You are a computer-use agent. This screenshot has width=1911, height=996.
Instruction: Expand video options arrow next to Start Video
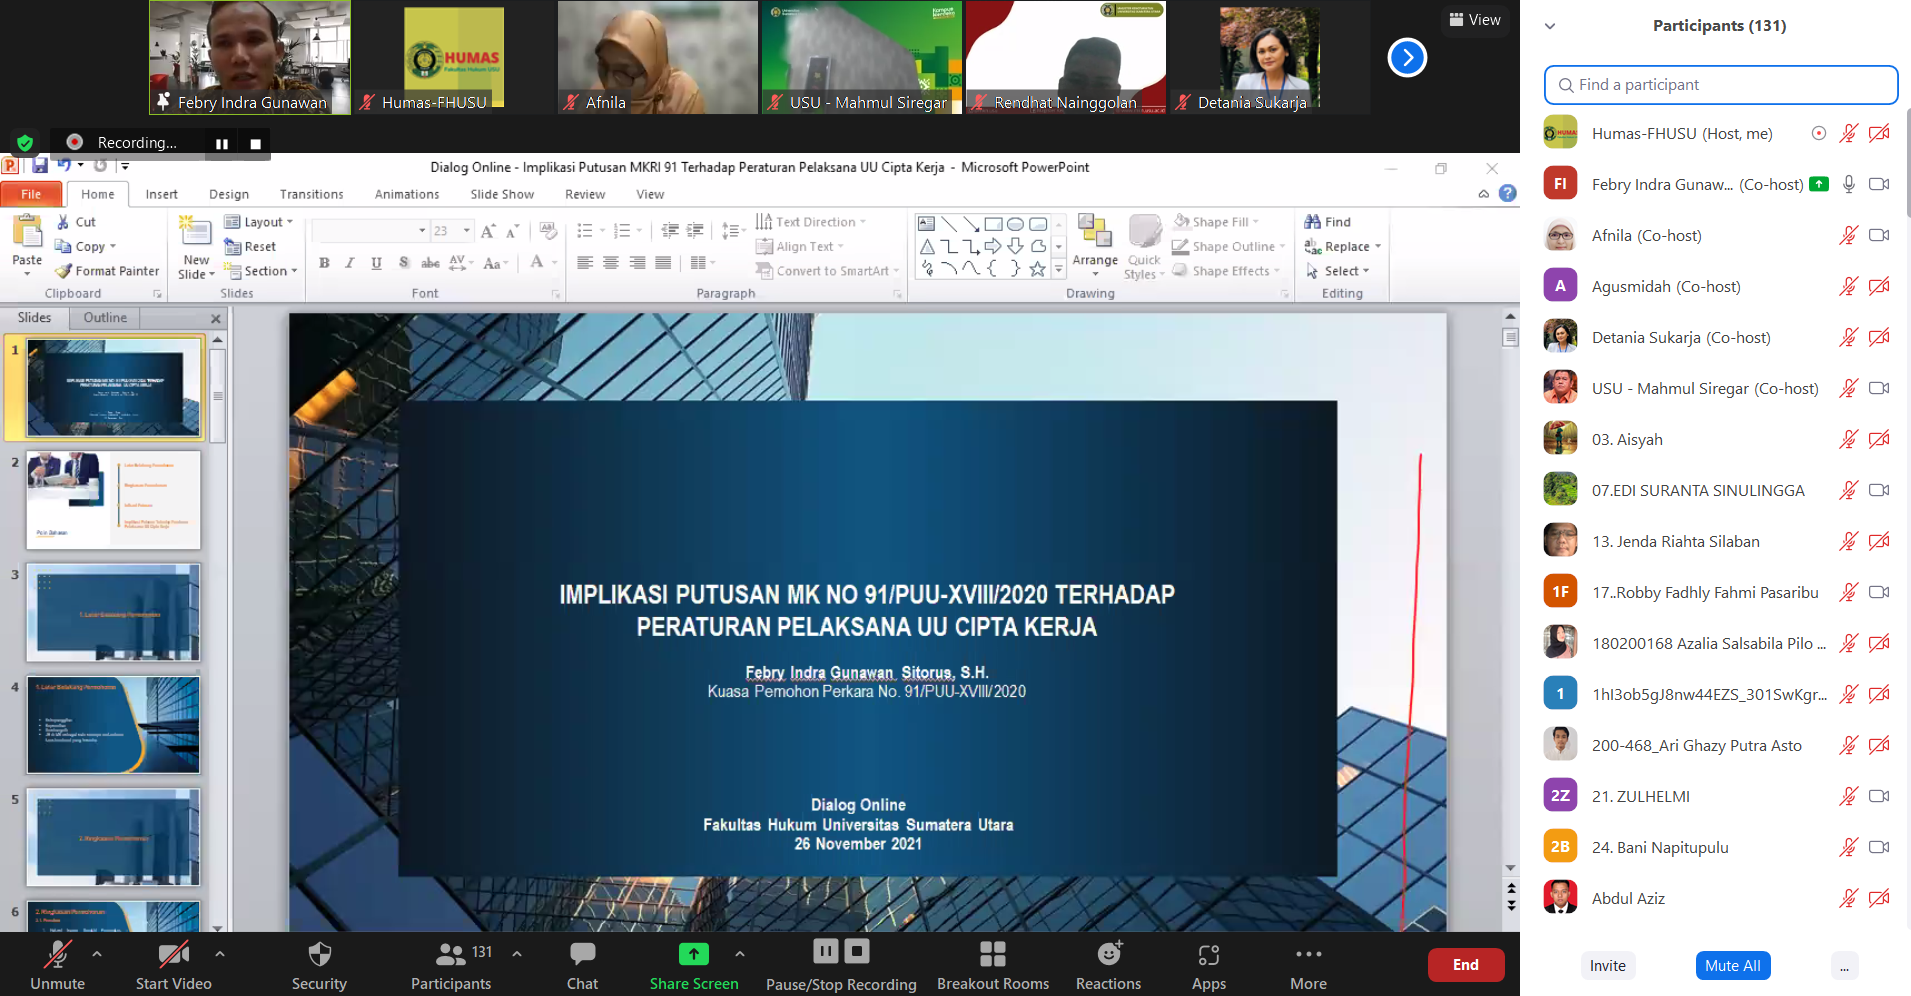coord(219,954)
